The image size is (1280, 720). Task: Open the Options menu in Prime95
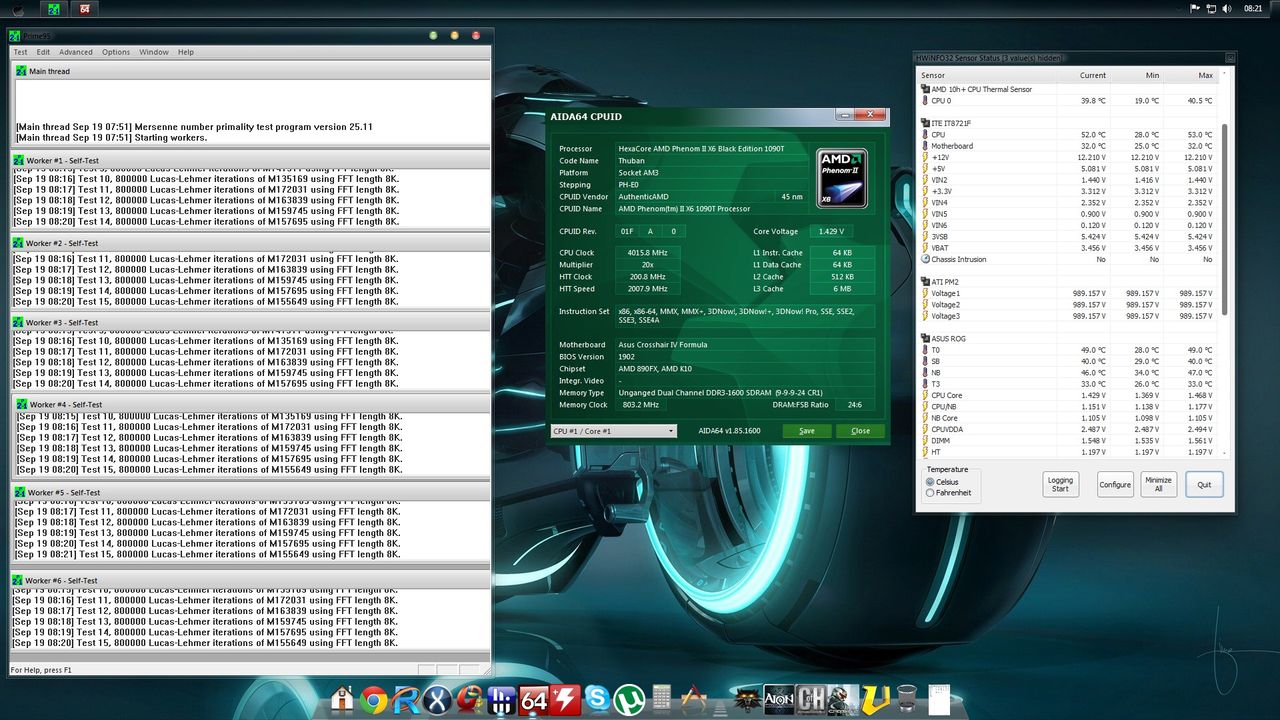tap(115, 52)
